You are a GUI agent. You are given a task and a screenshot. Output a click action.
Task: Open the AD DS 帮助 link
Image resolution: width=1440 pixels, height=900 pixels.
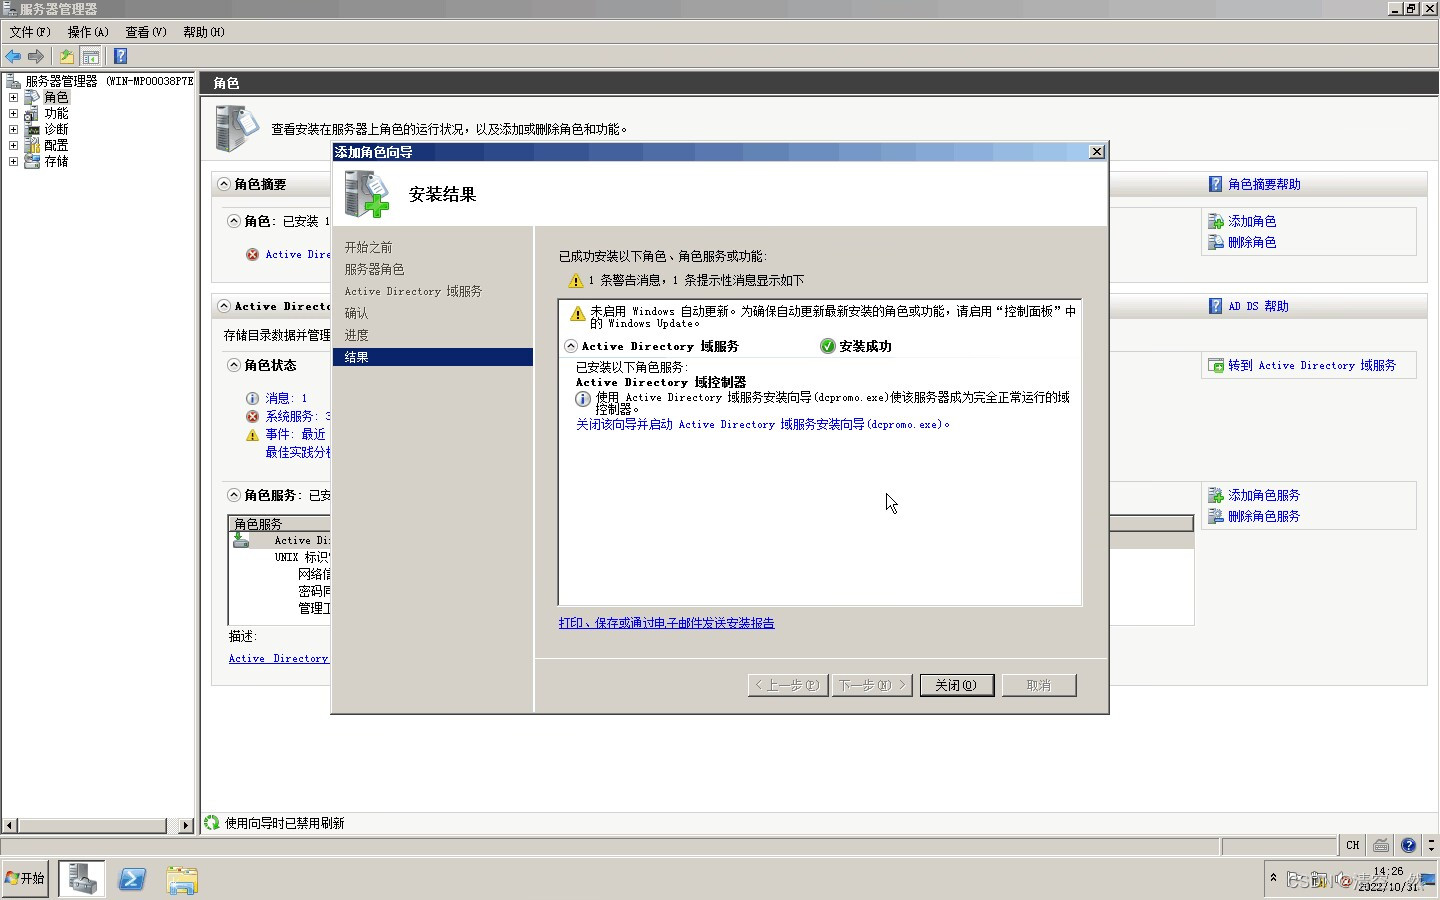1258,306
